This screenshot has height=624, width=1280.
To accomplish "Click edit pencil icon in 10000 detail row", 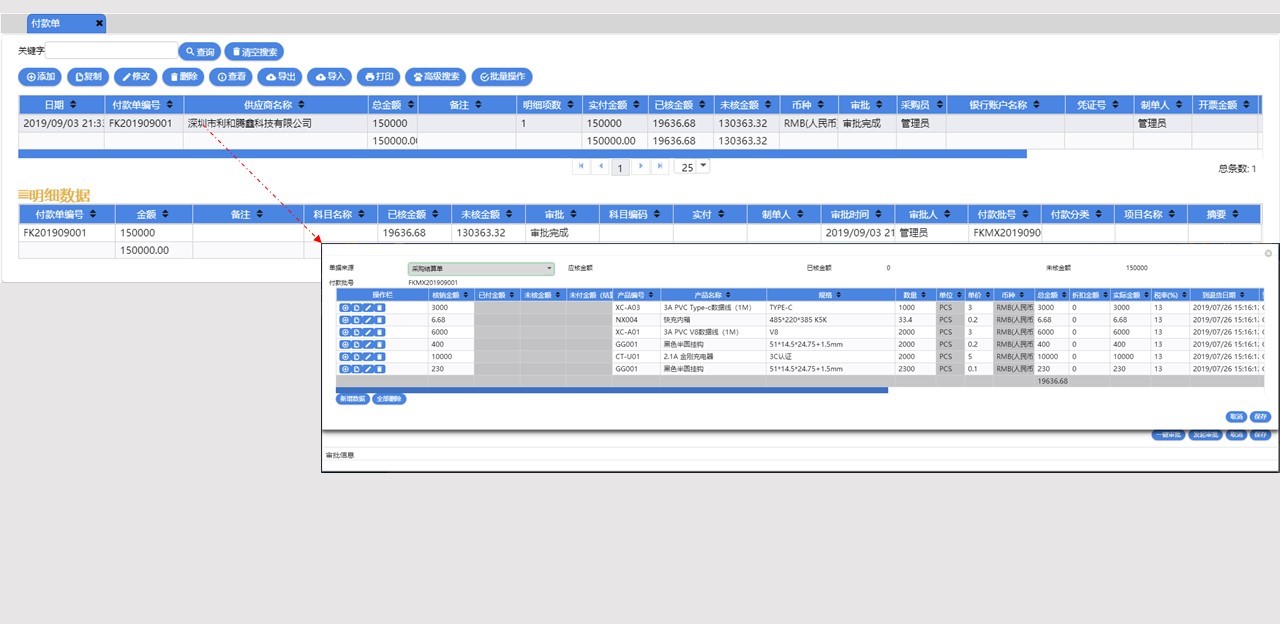I will click(368, 357).
